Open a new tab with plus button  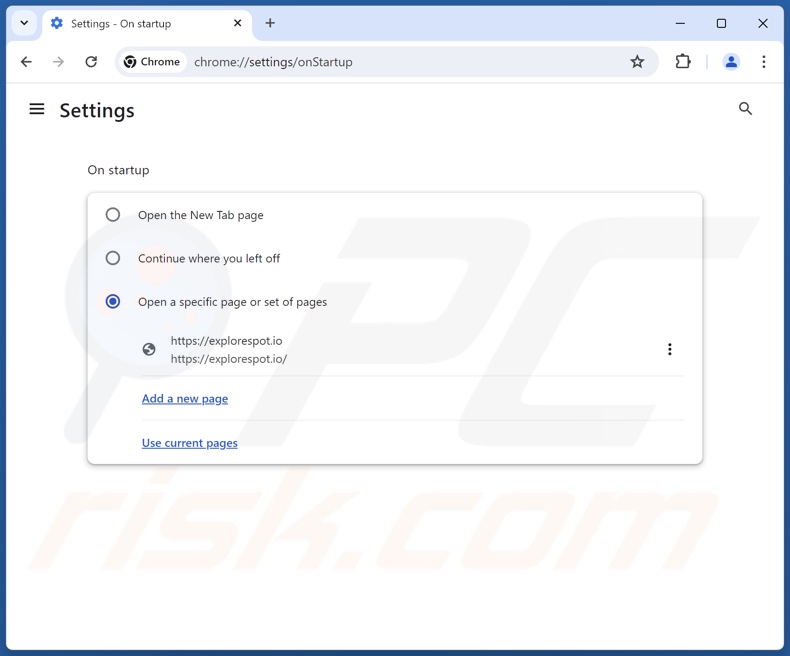coord(270,23)
